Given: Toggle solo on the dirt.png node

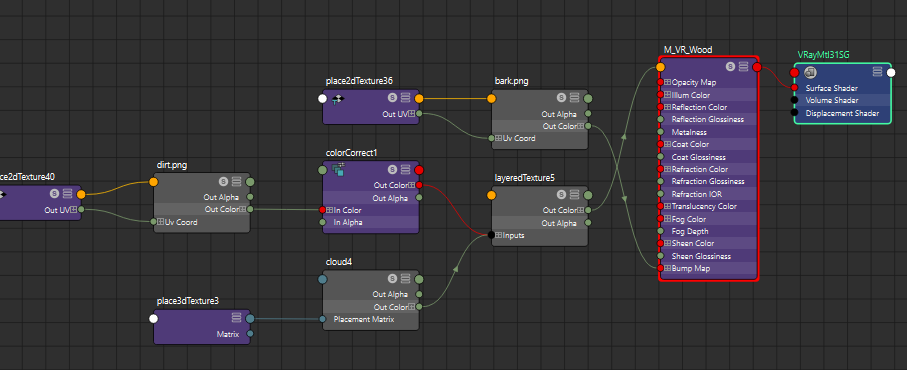Looking at the screenshot, I should [224, 182].
